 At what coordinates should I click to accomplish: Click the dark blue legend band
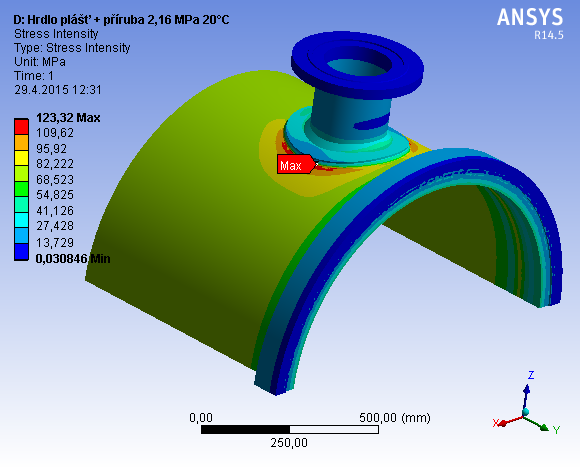tap(21, 252)
